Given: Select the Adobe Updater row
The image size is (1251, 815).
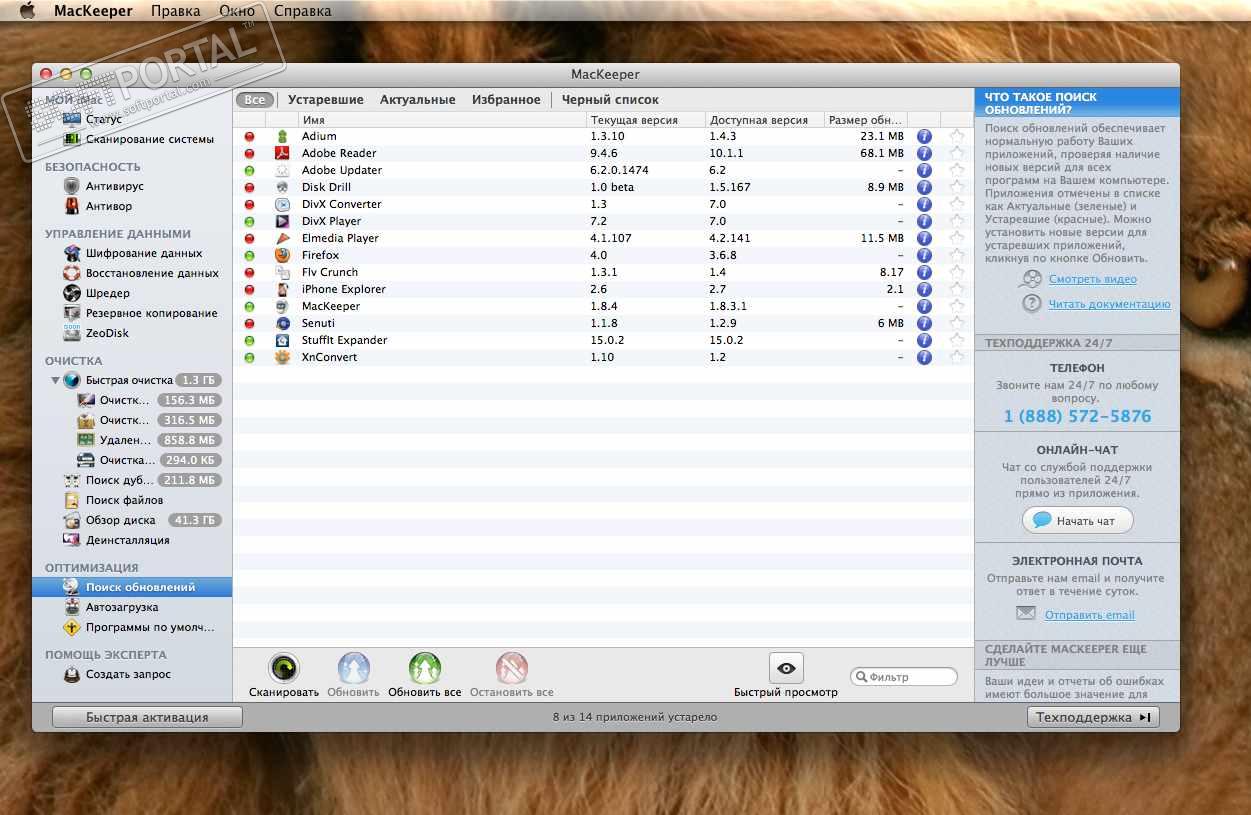Looking at the screenshot, I should 603,170.
